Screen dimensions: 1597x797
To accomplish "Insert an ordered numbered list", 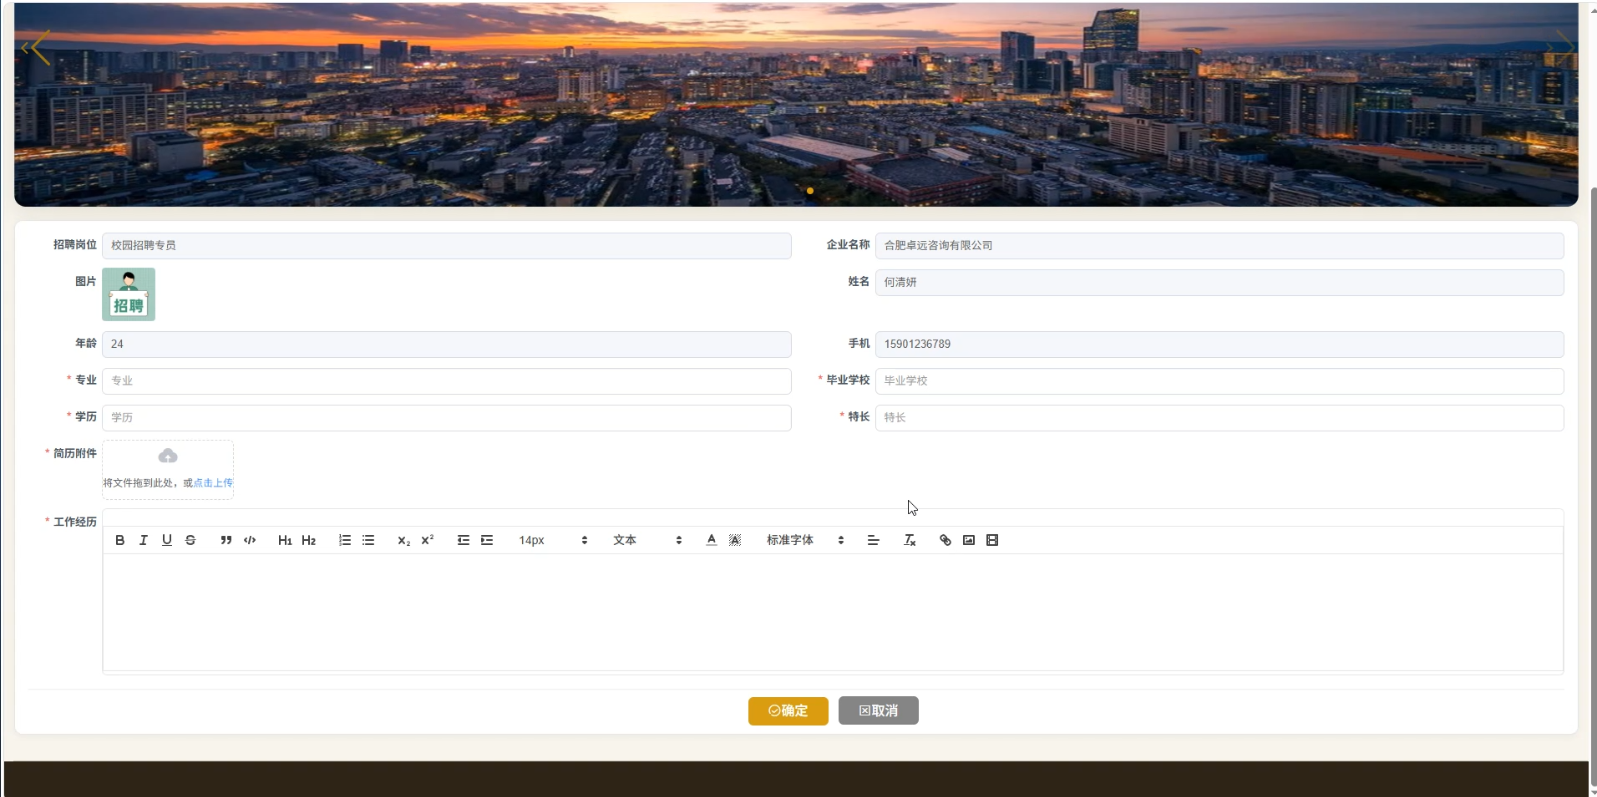I will [x=345, y=540].
